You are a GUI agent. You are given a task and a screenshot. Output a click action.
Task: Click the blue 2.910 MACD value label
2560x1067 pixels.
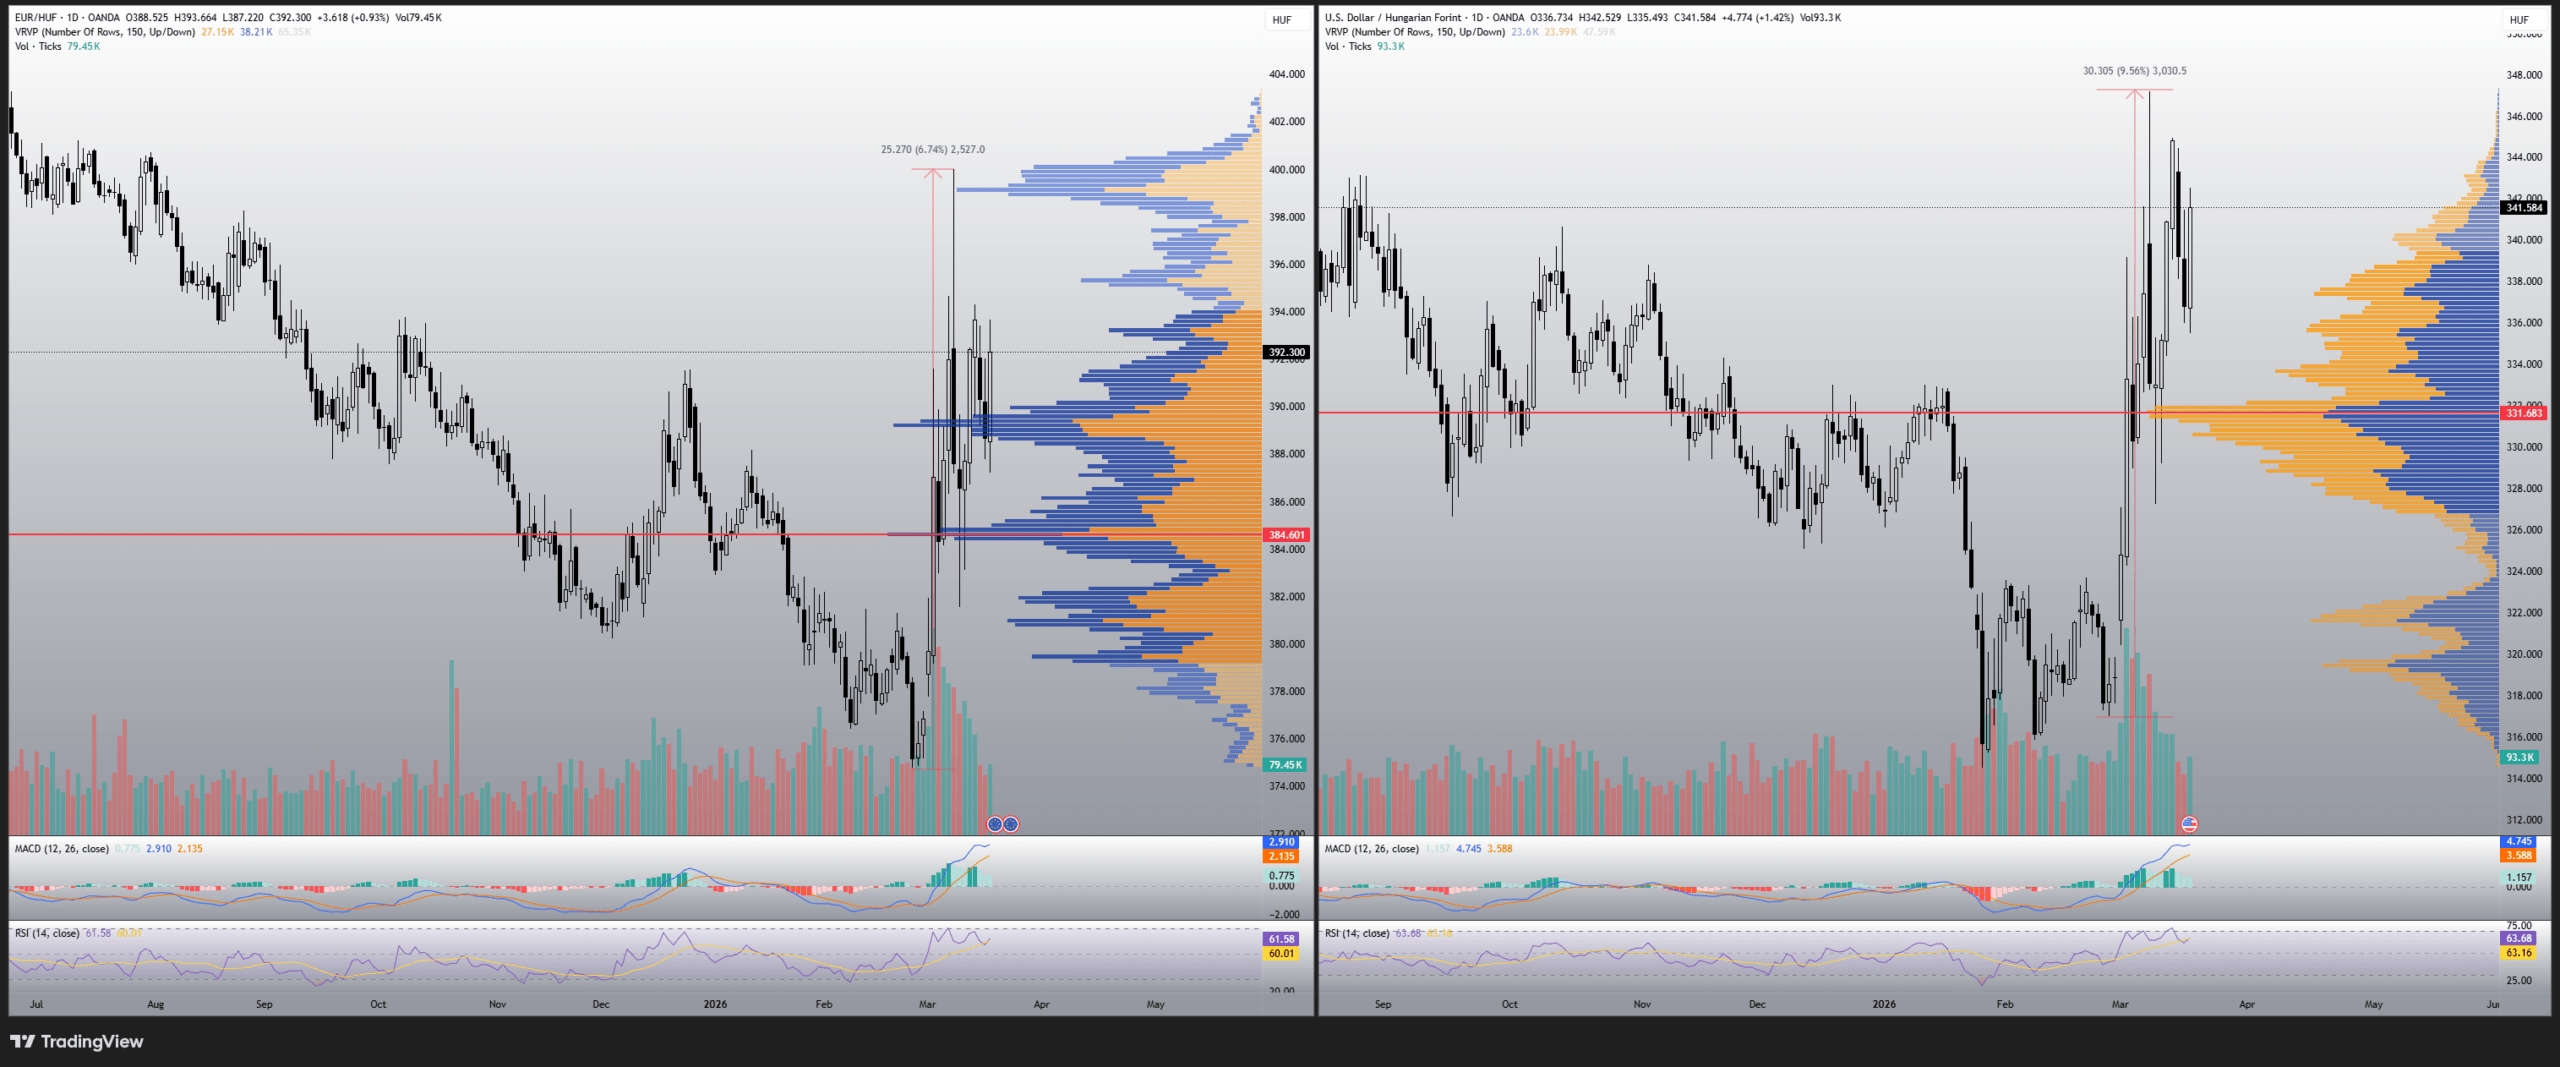(1281, 842)
